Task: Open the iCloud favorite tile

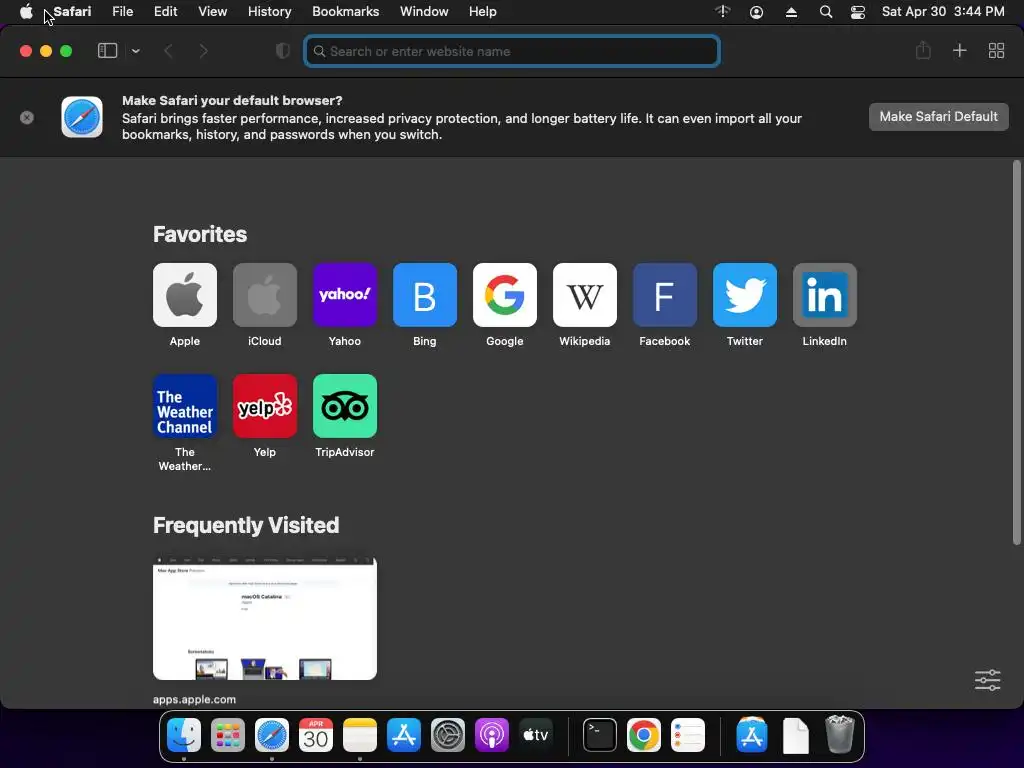Action: coord(264,295)
